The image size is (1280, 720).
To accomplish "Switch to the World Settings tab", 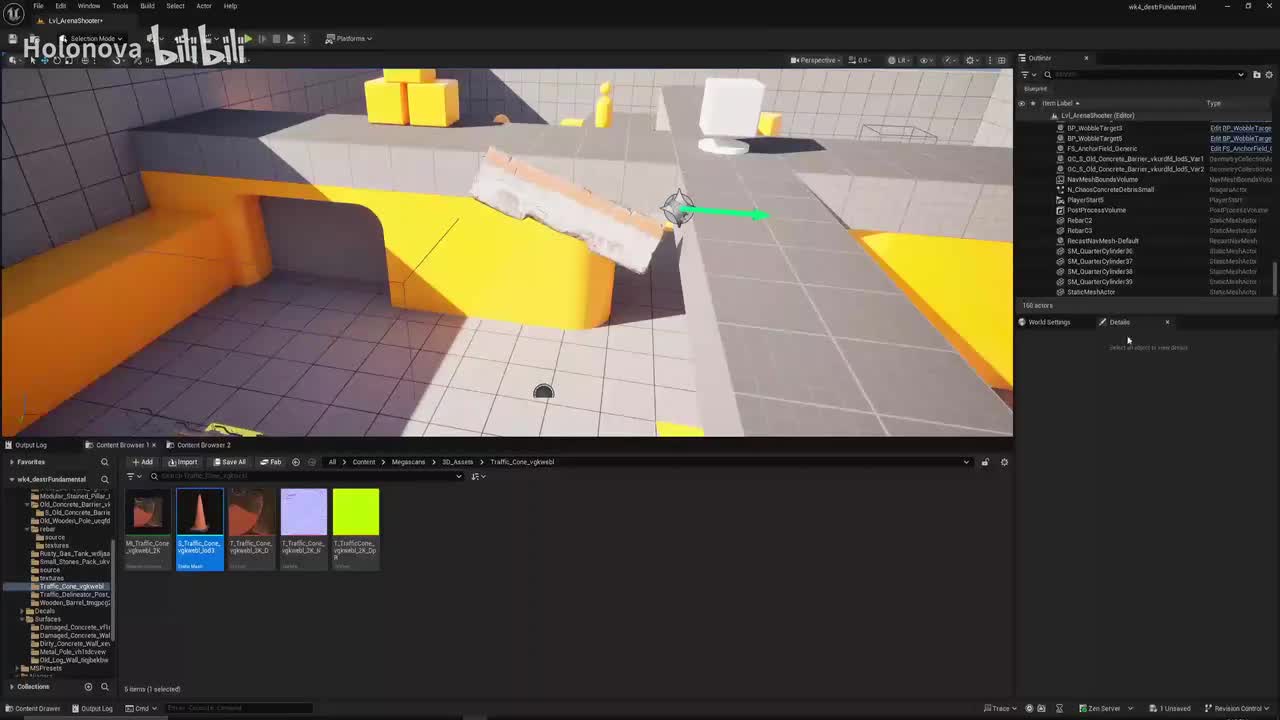I will pyautogui.click(x=1044, y=322).
